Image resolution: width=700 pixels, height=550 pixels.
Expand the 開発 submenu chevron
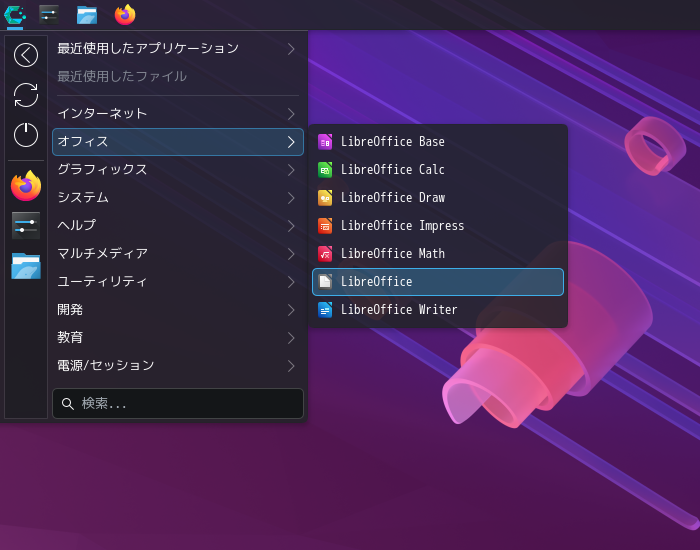coord(291,310)
